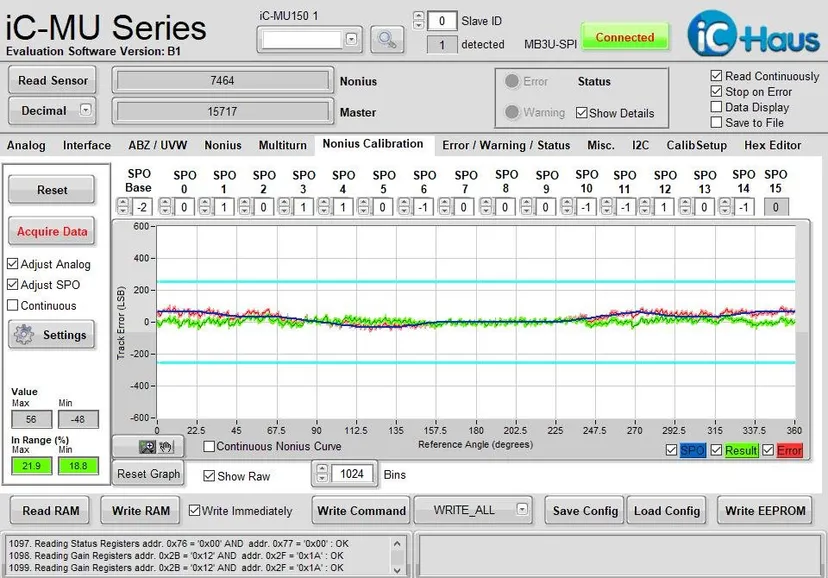Open the Misc. tab
This screenshot has width=828, height=578.
(600, 145)
